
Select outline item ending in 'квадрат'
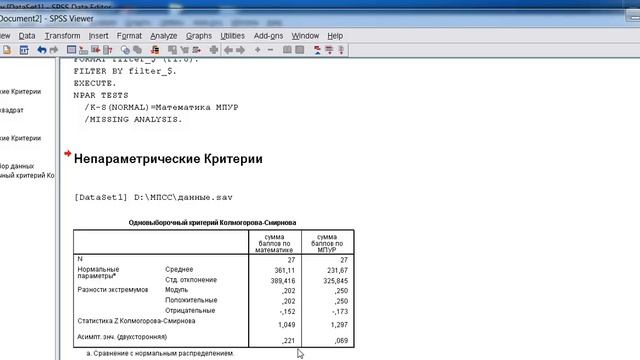(12, 110)
